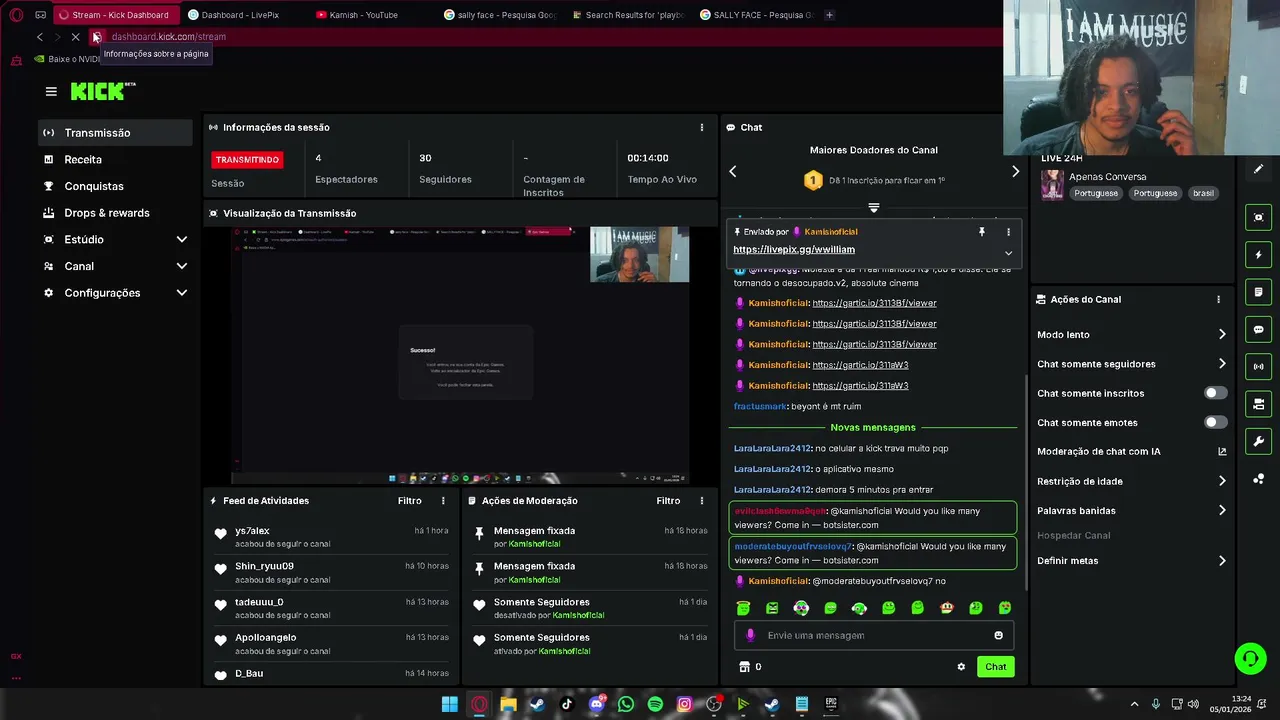The image size is (1280, 720).
Task: Open Palavras banidas settings
Action: [1131, 511]
